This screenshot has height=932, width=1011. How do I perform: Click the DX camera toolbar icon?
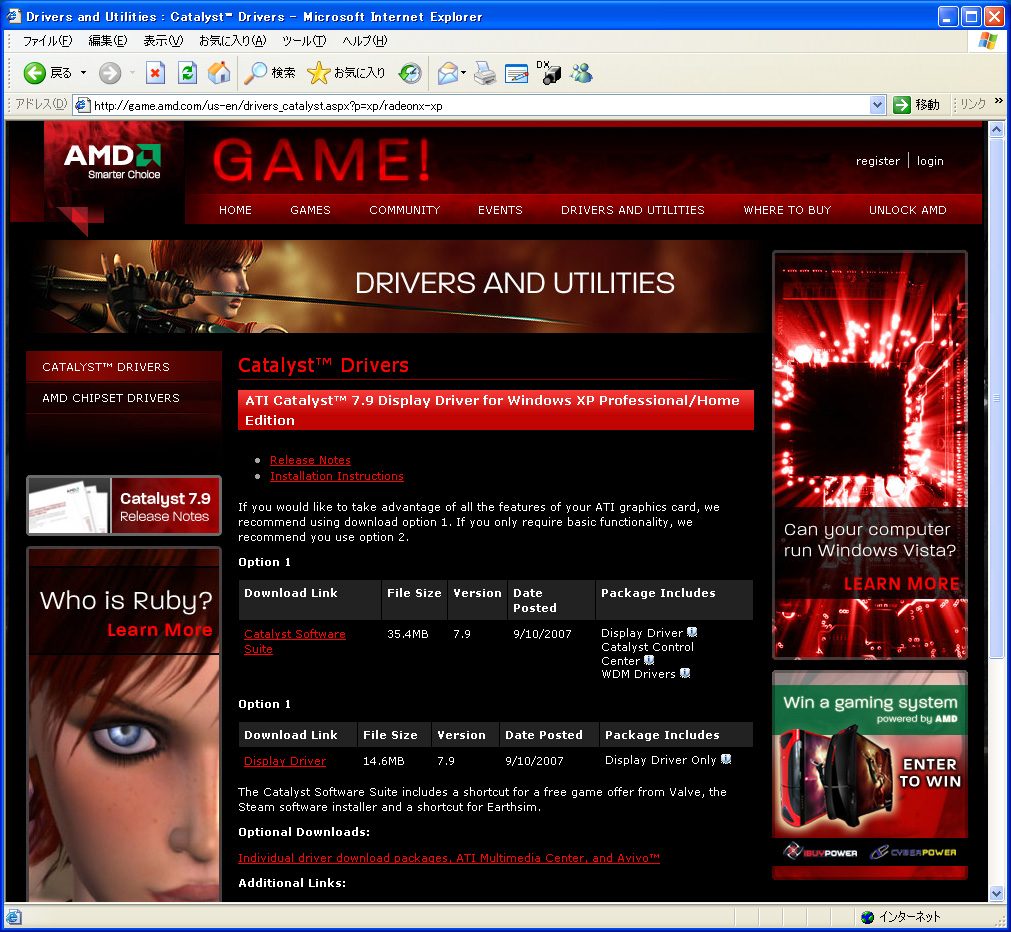(549, 73)
